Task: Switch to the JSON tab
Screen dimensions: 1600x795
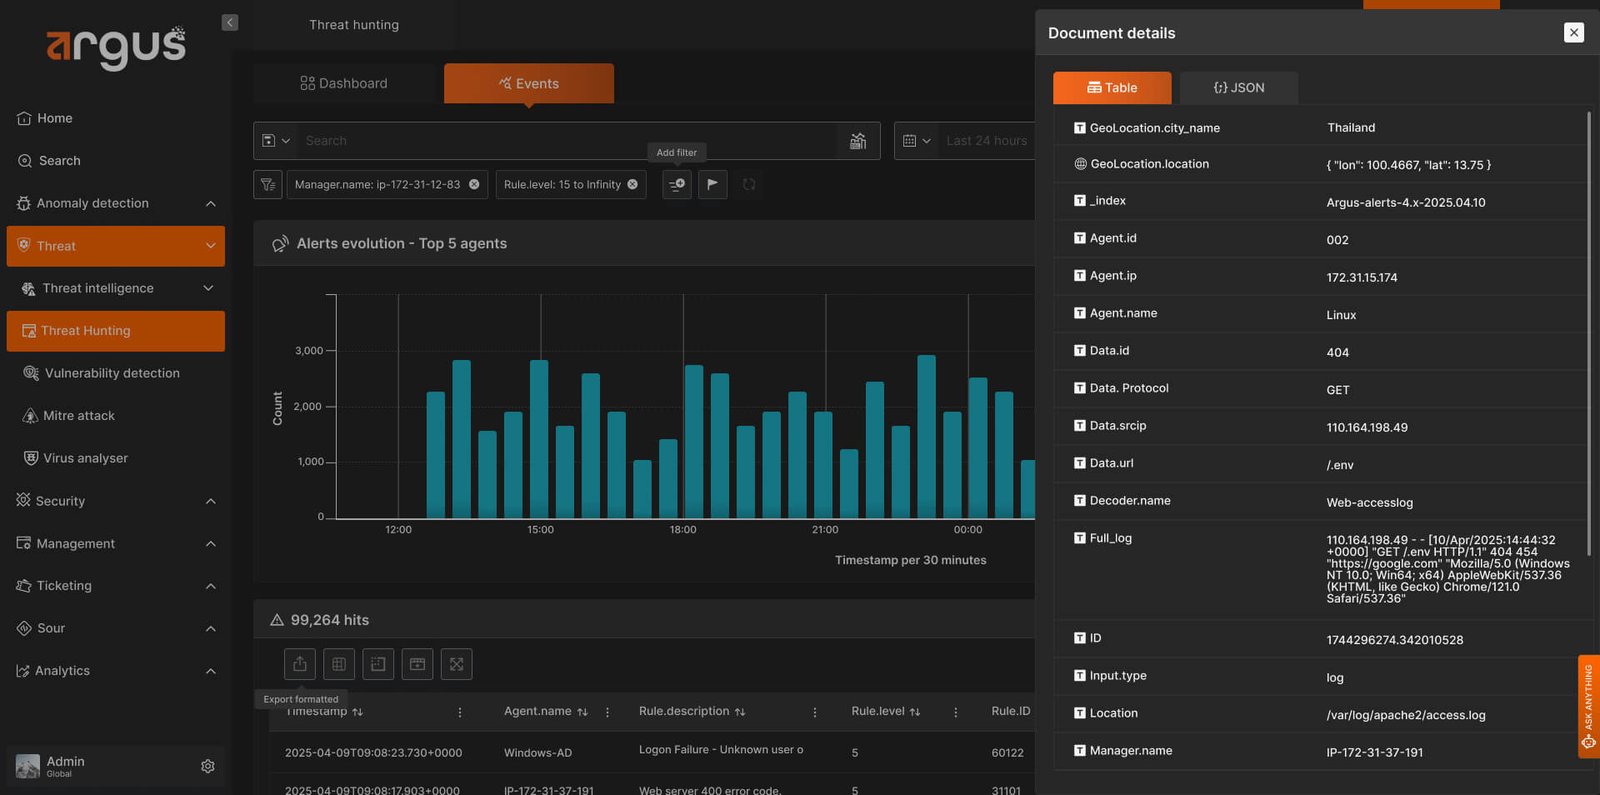Action: (x=1239, y=88)
